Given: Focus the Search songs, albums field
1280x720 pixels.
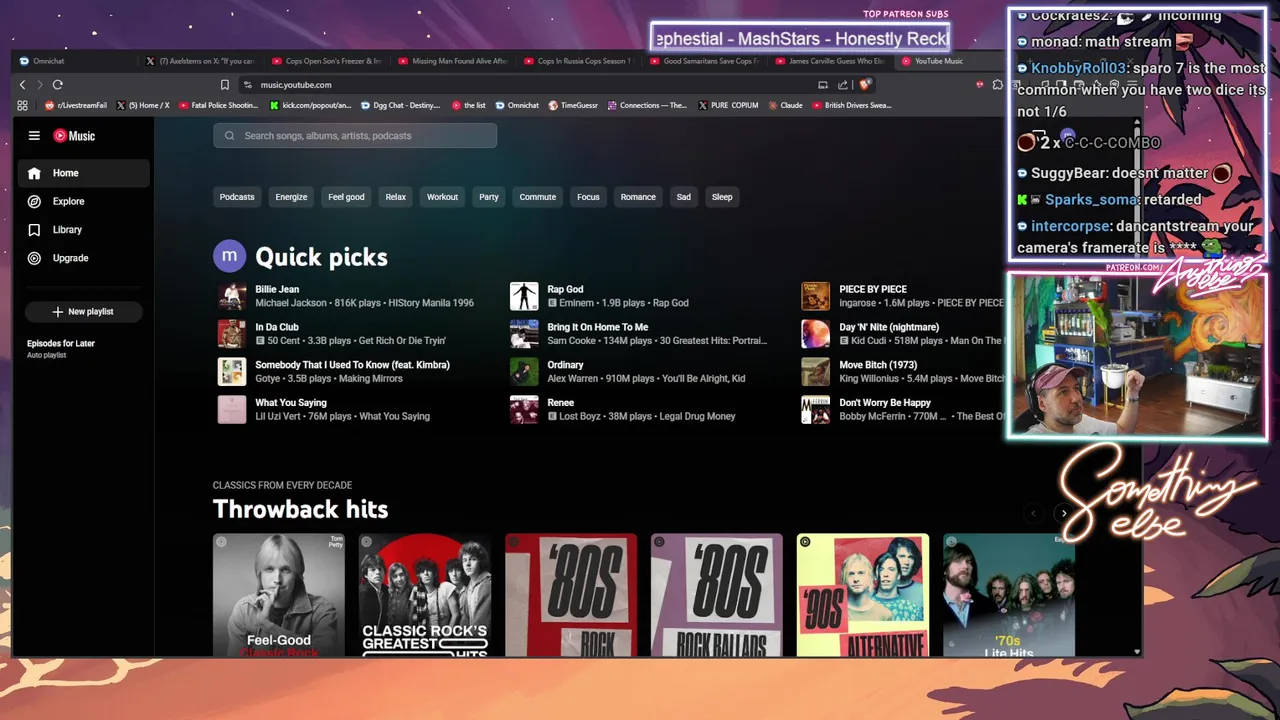Looking at the screenshot, I should pos(355,136).
